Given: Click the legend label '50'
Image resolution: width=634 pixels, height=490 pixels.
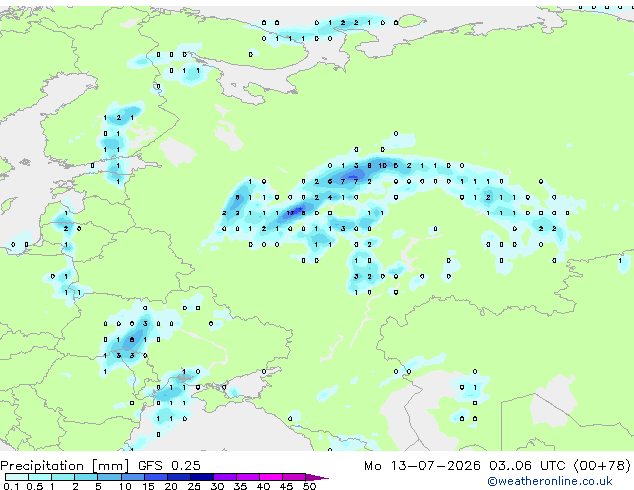Looking at the screenshot, I should click(309, 486).
